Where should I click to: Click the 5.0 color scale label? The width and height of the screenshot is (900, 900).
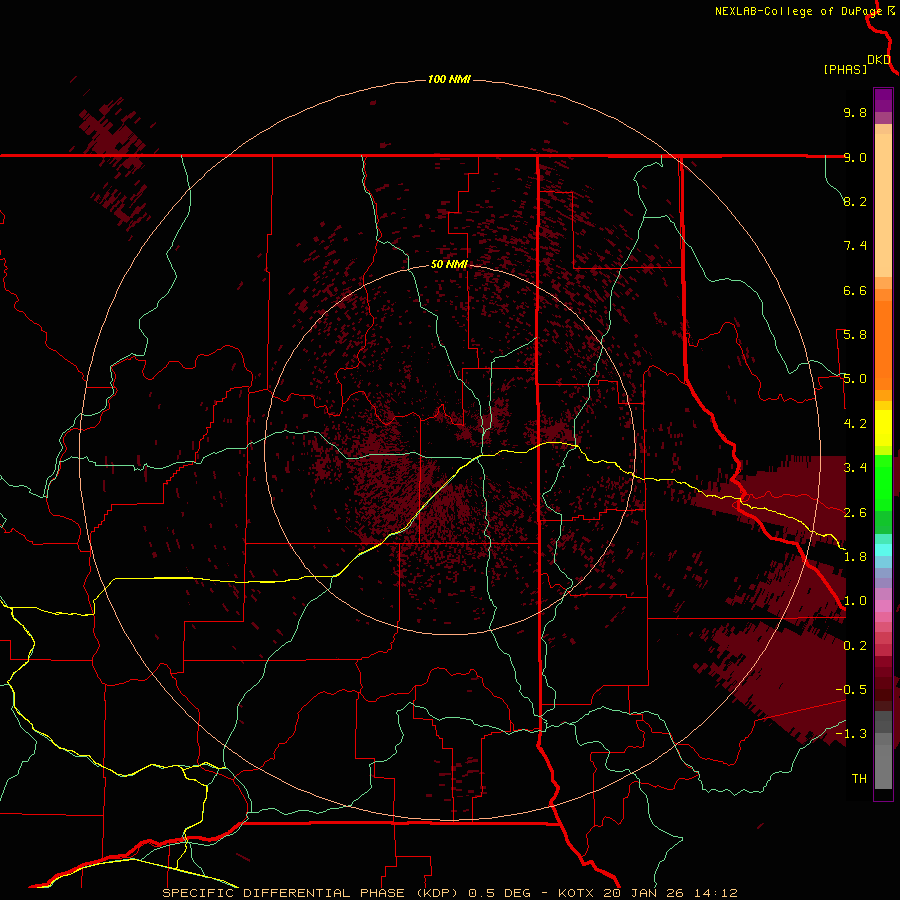855,379
